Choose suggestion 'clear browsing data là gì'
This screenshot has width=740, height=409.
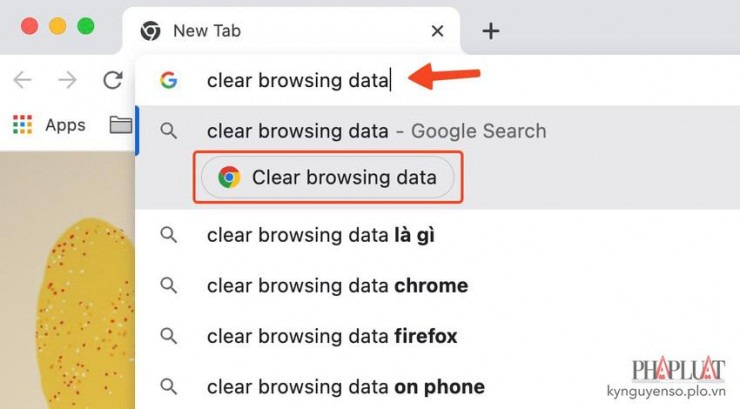click(320, 235)
